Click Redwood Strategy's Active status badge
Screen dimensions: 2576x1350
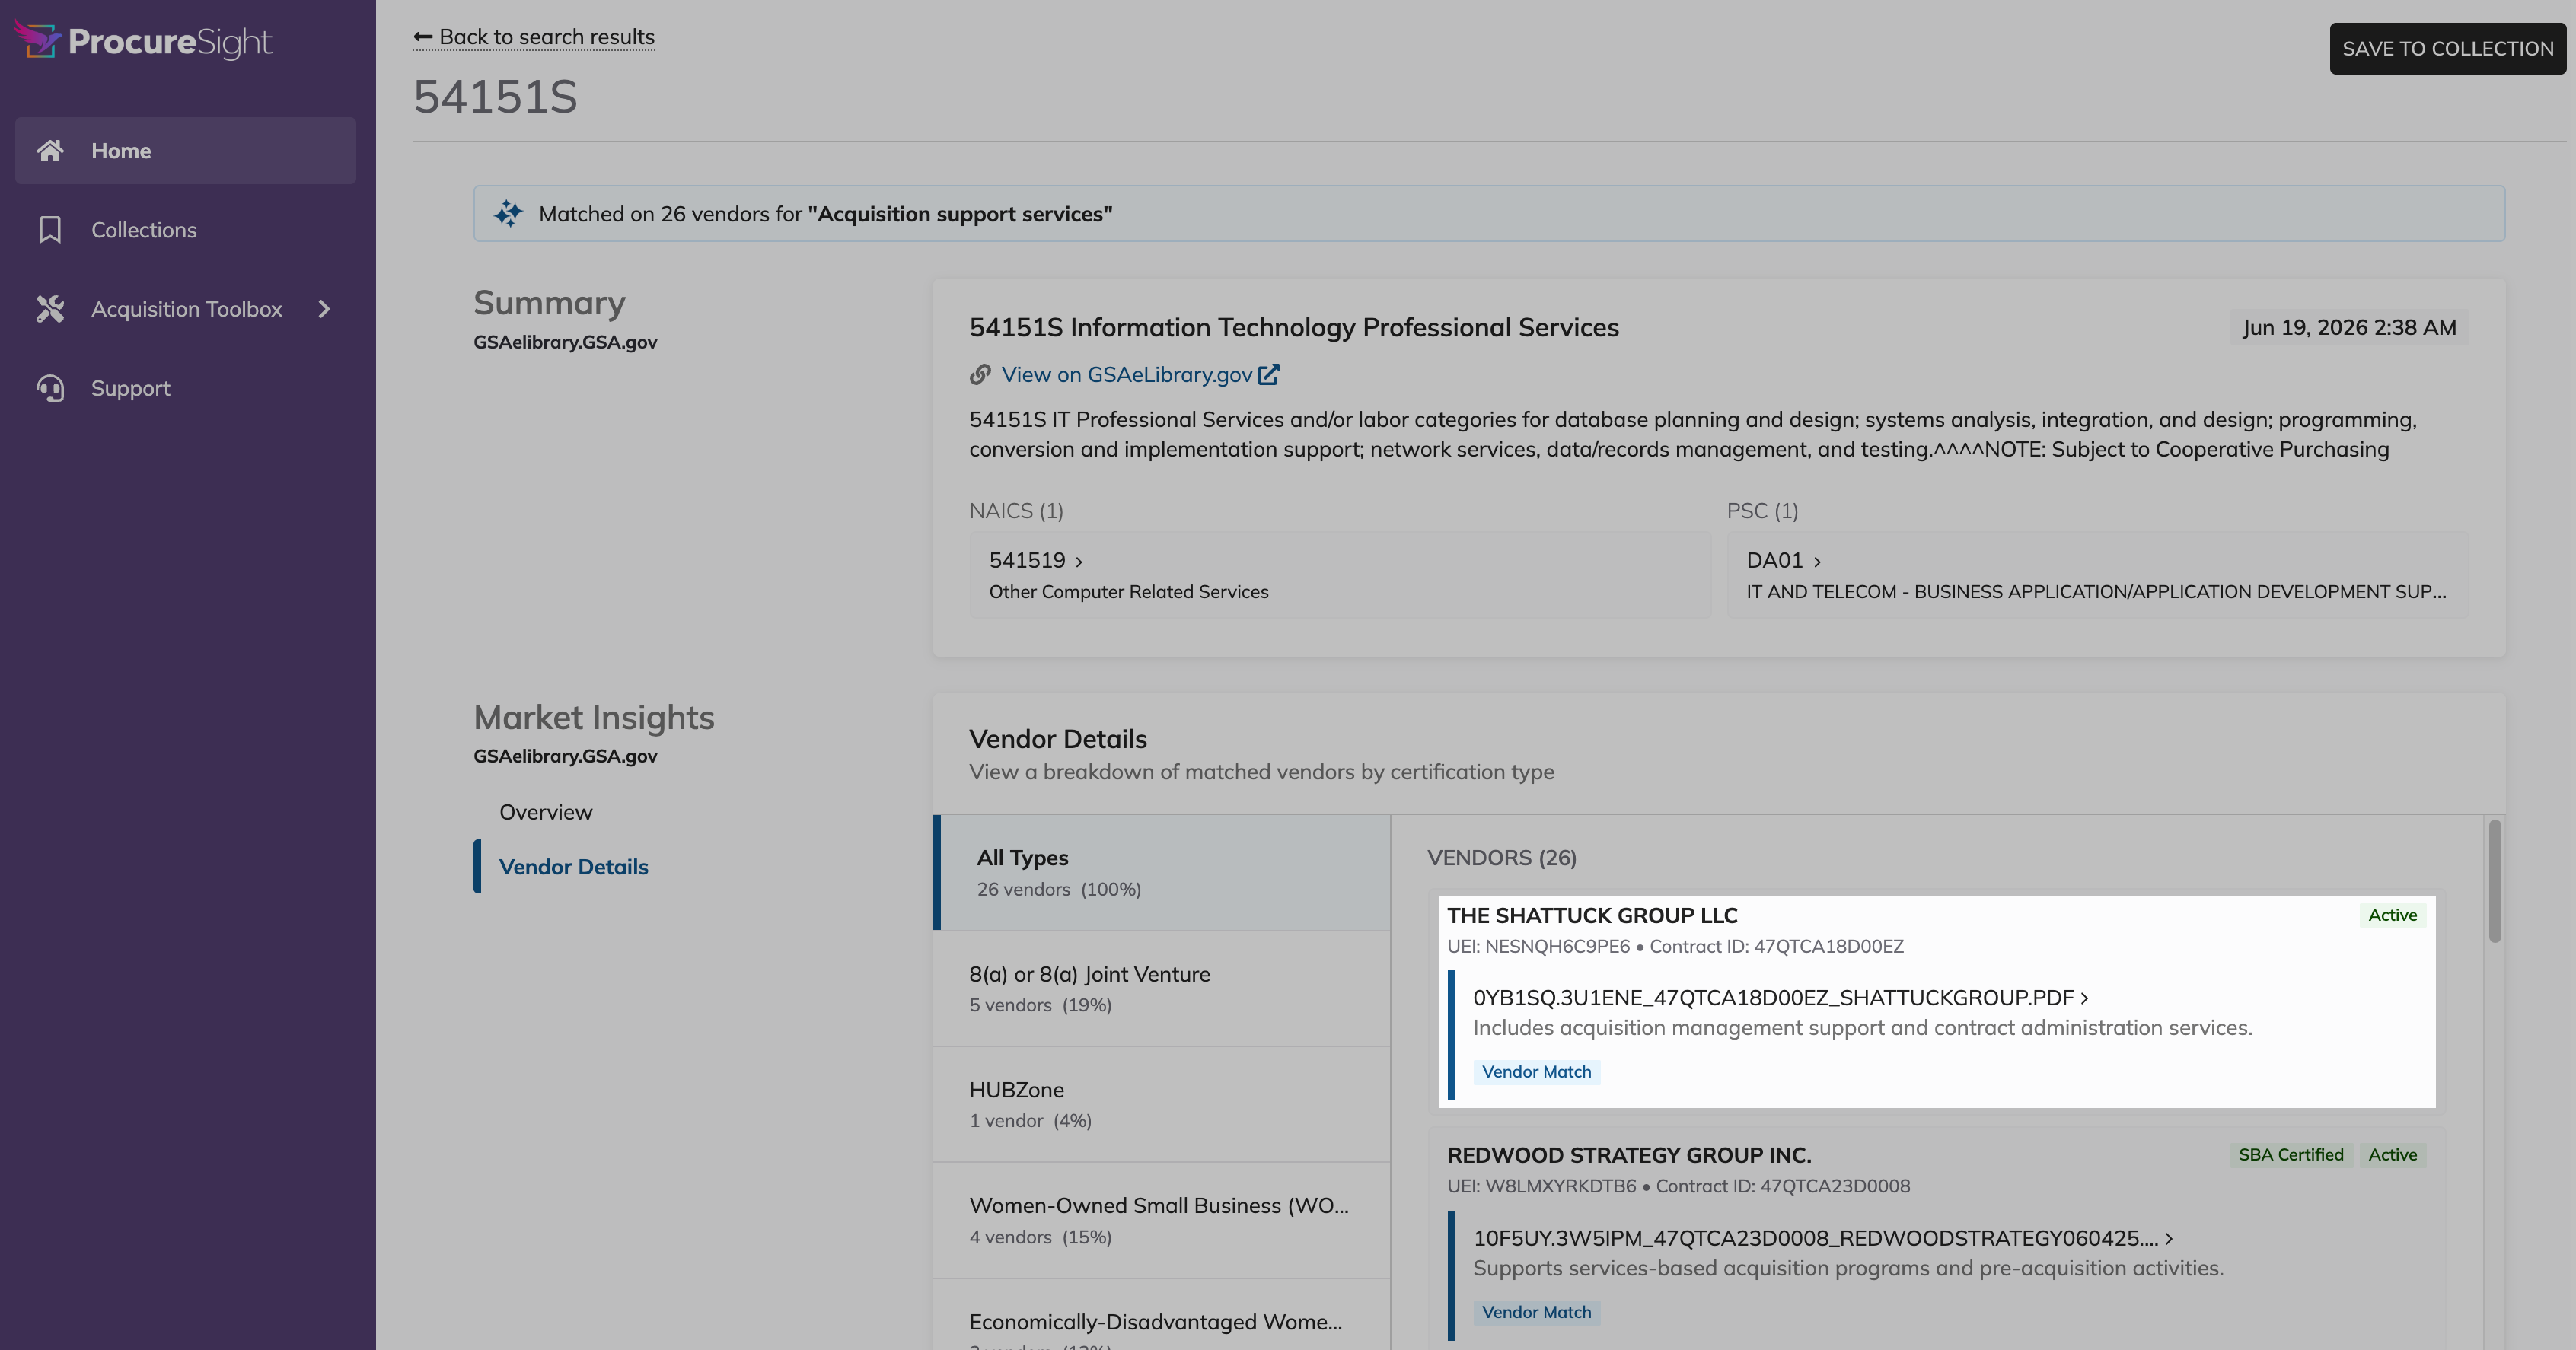pyautogui.click(x=2392, y=1155)
